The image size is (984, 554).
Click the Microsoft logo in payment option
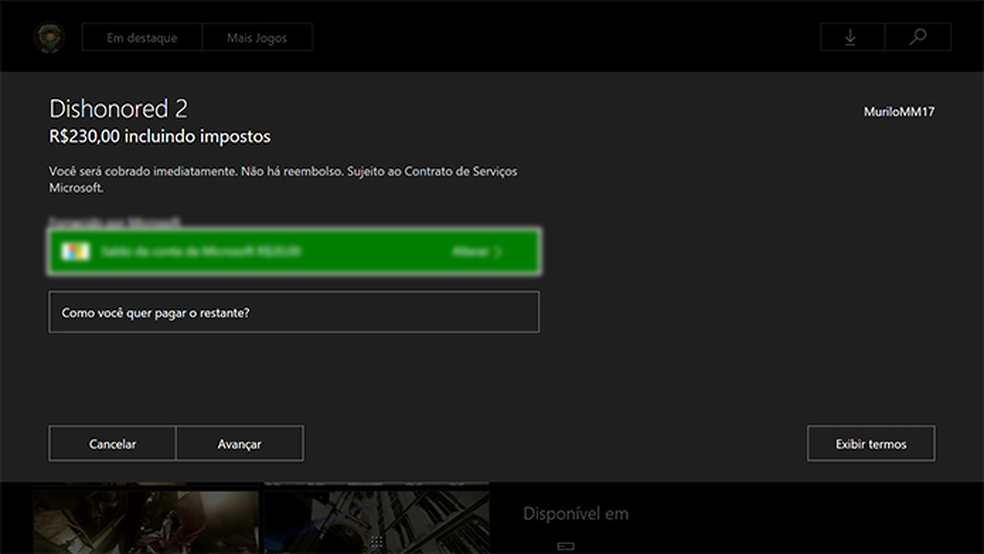point(75,252)
